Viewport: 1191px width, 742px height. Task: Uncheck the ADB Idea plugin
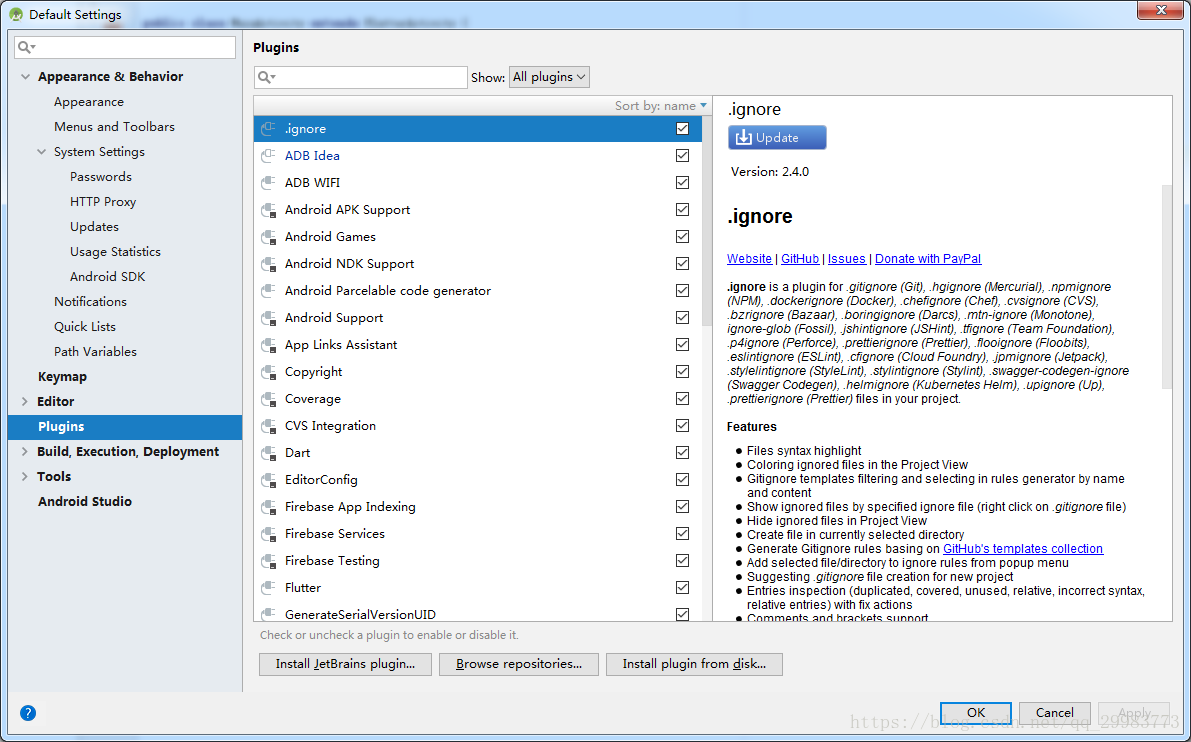click(682, 156)
